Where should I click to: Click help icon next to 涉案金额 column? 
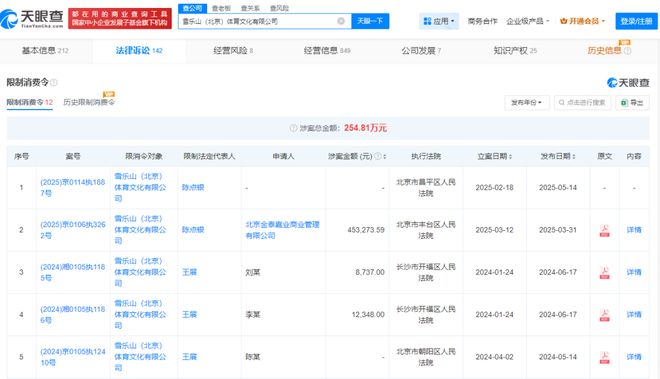coord(378,156)
